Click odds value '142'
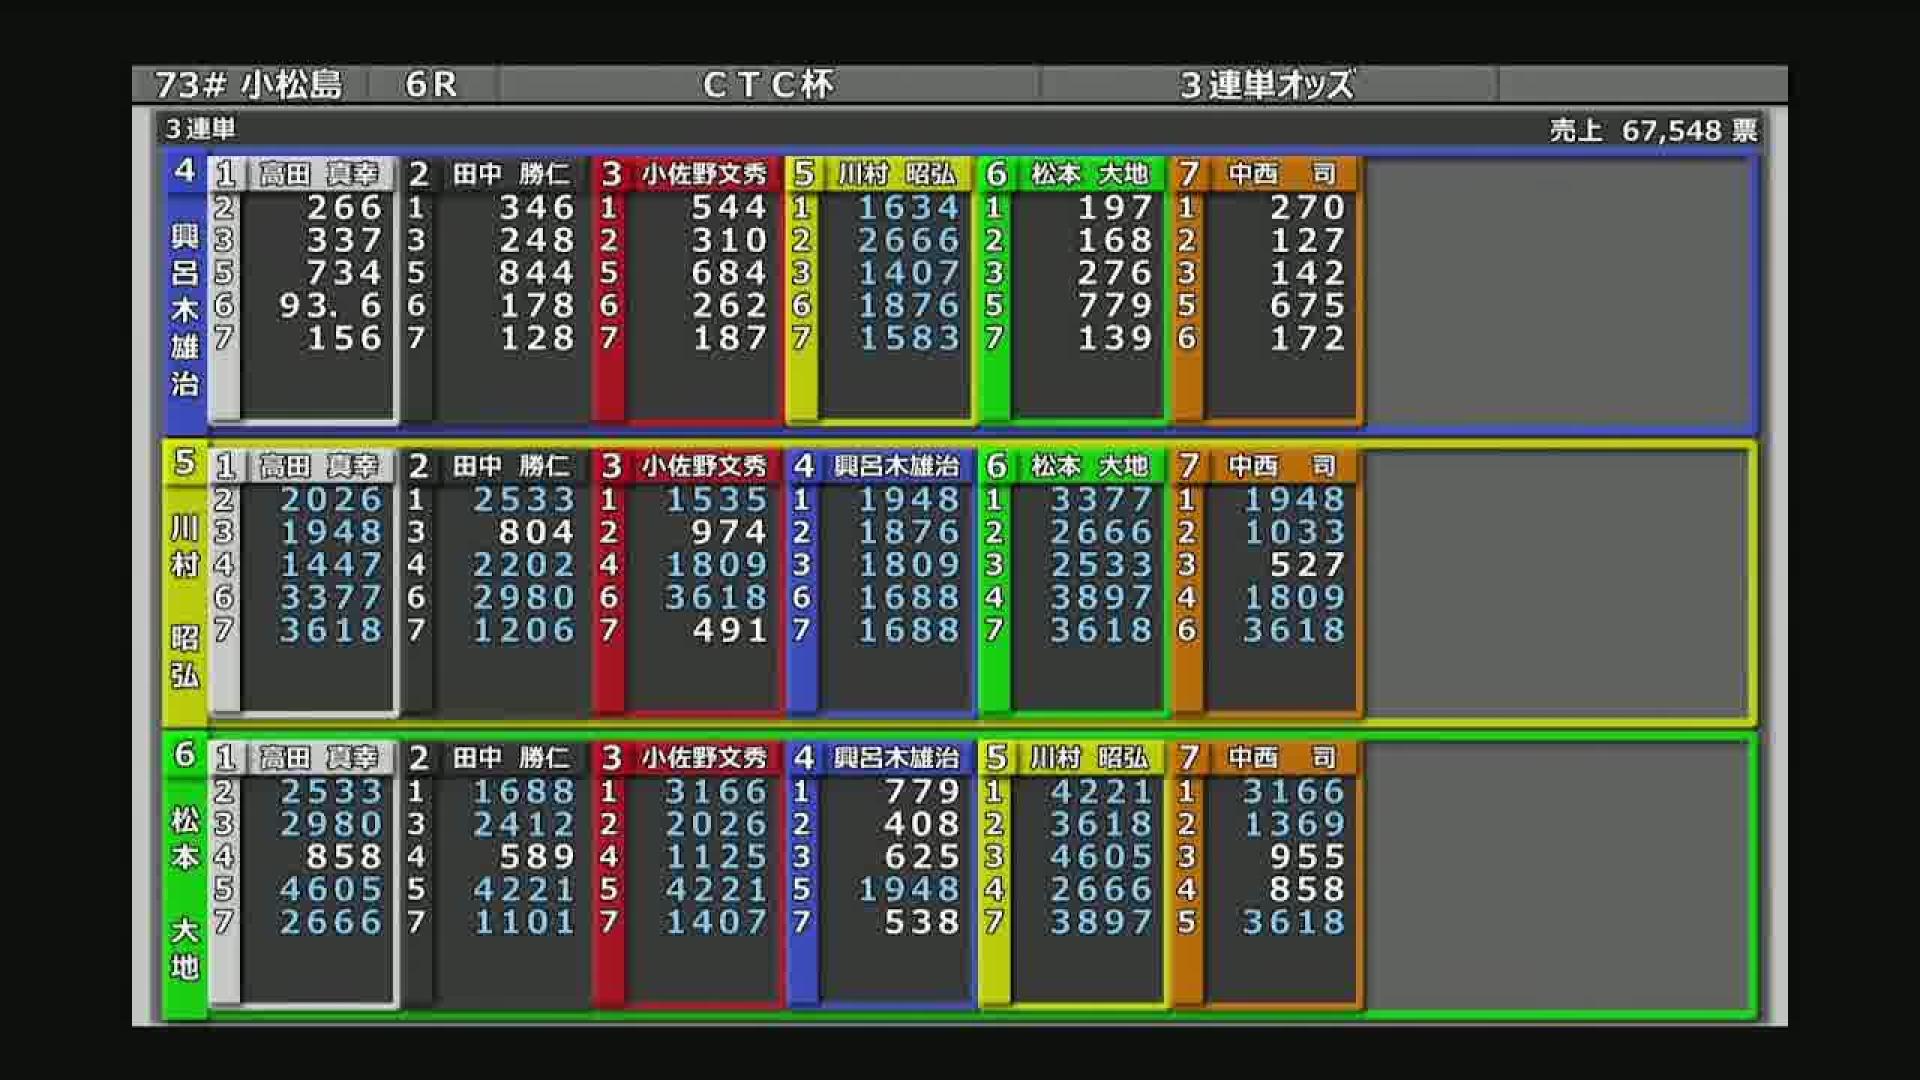Image resolution: width=1920 pixels, height=1080 pixels. [1307, 273]
